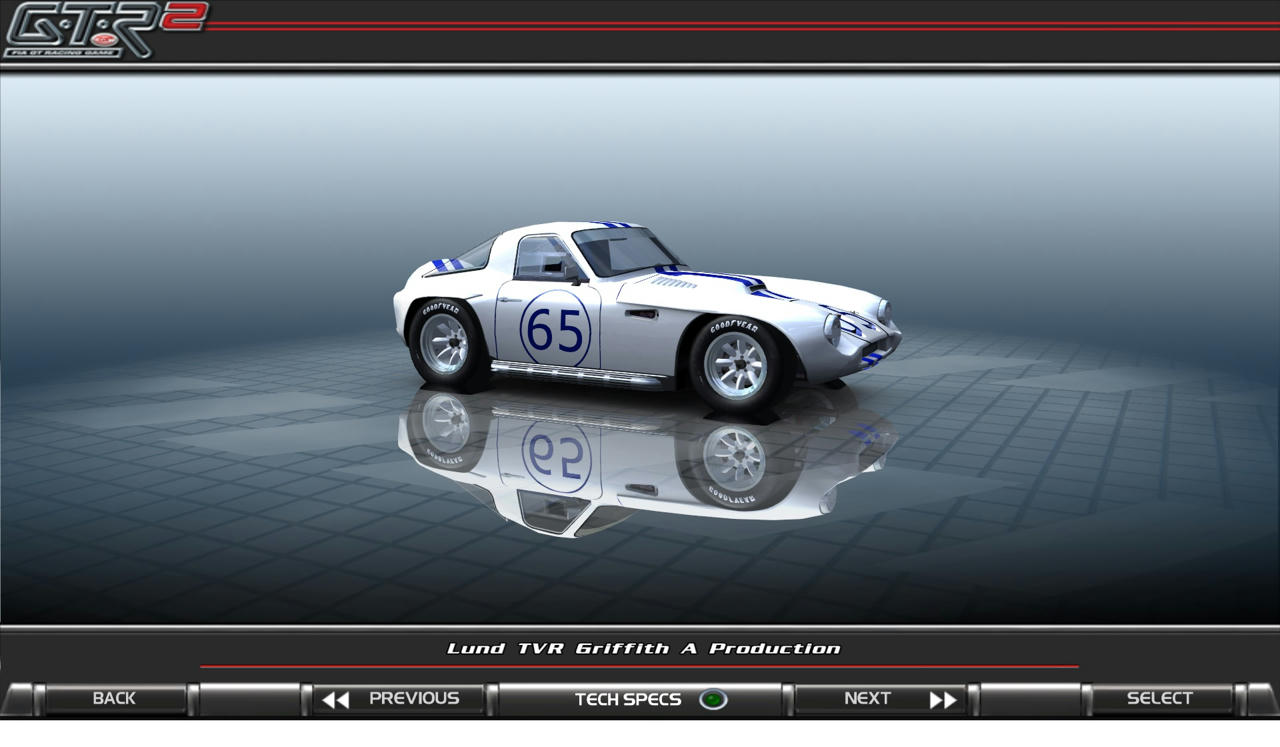This screenshot has width=1280, height=747.
Task: Advance to the NEXT car
Action: coord(880,699)
